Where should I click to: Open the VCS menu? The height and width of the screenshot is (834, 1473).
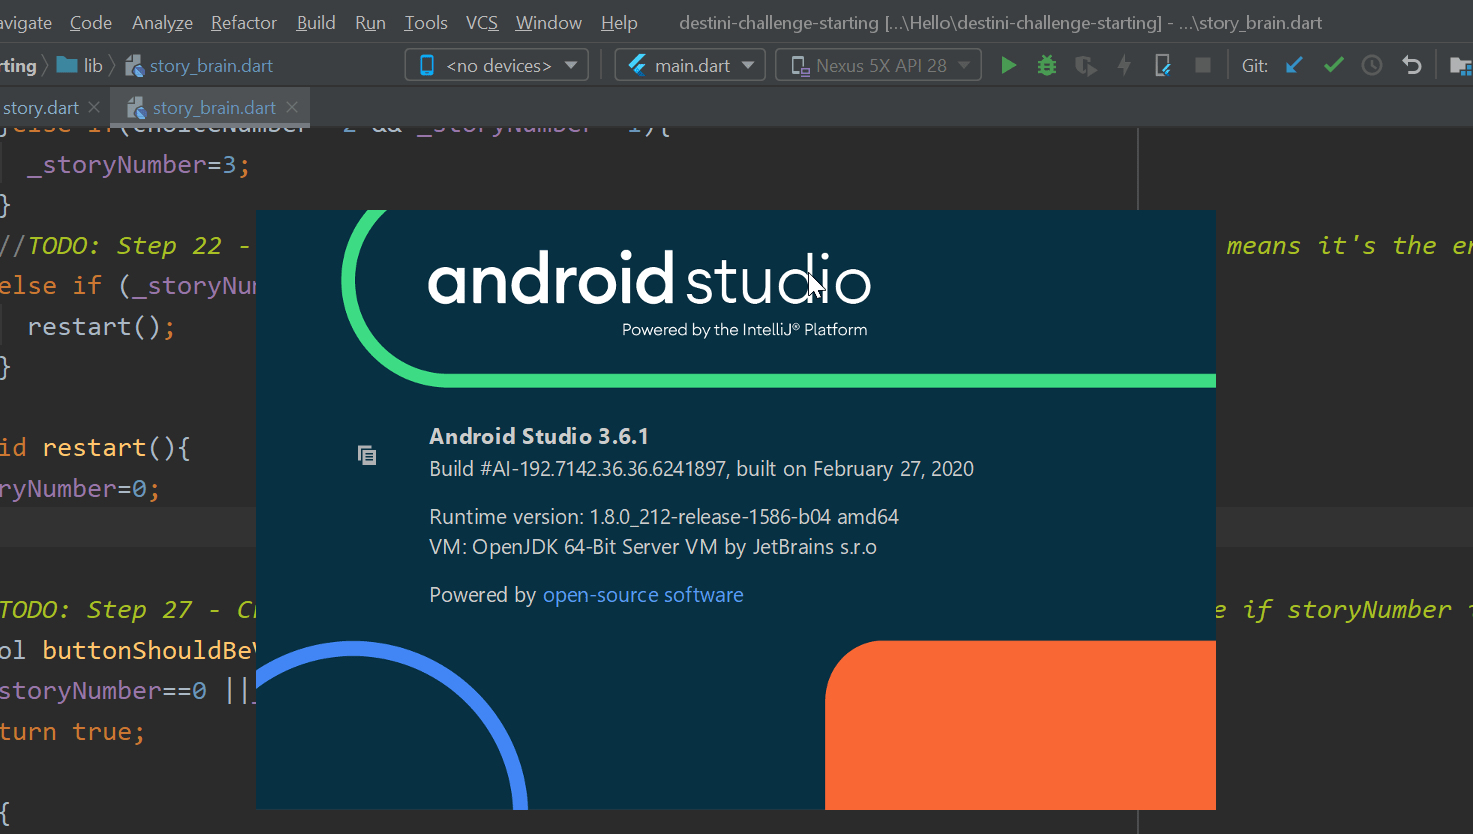point(482,22)
